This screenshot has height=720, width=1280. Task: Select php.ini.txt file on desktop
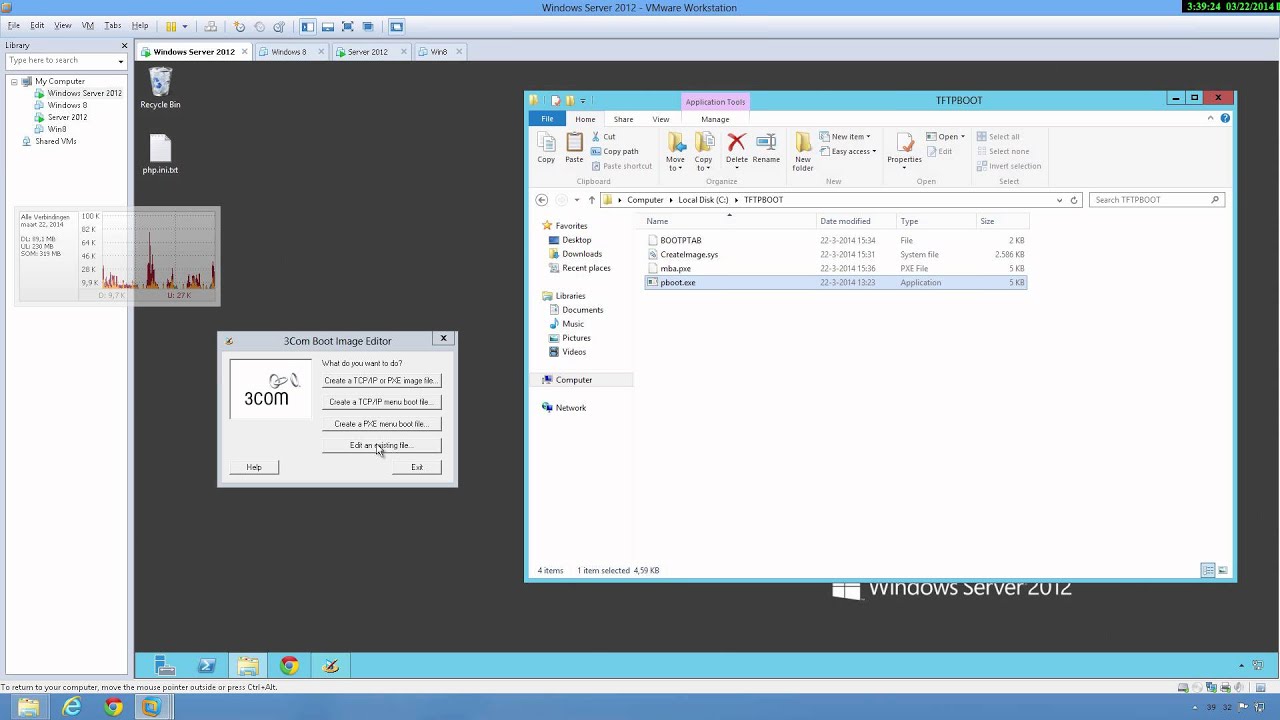pos(160,155)
